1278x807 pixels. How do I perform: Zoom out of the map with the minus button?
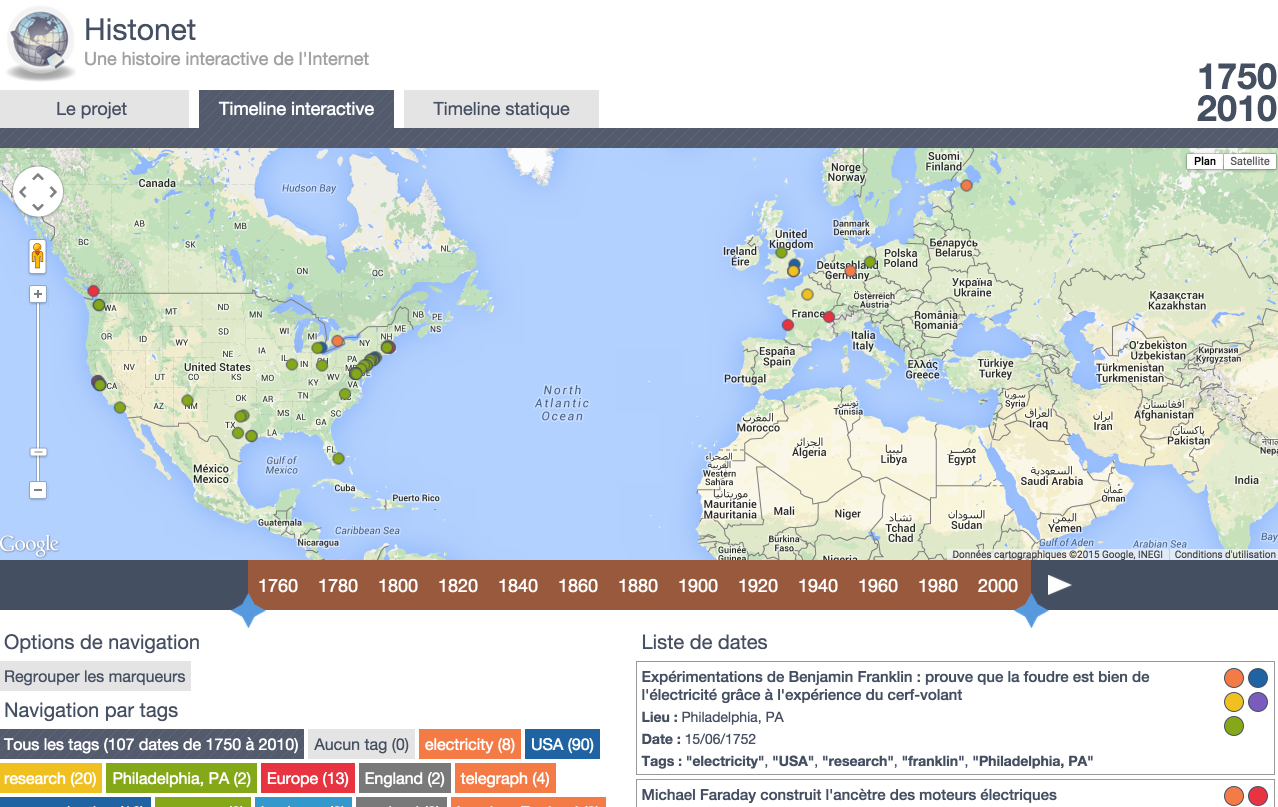tap(38, 490)
